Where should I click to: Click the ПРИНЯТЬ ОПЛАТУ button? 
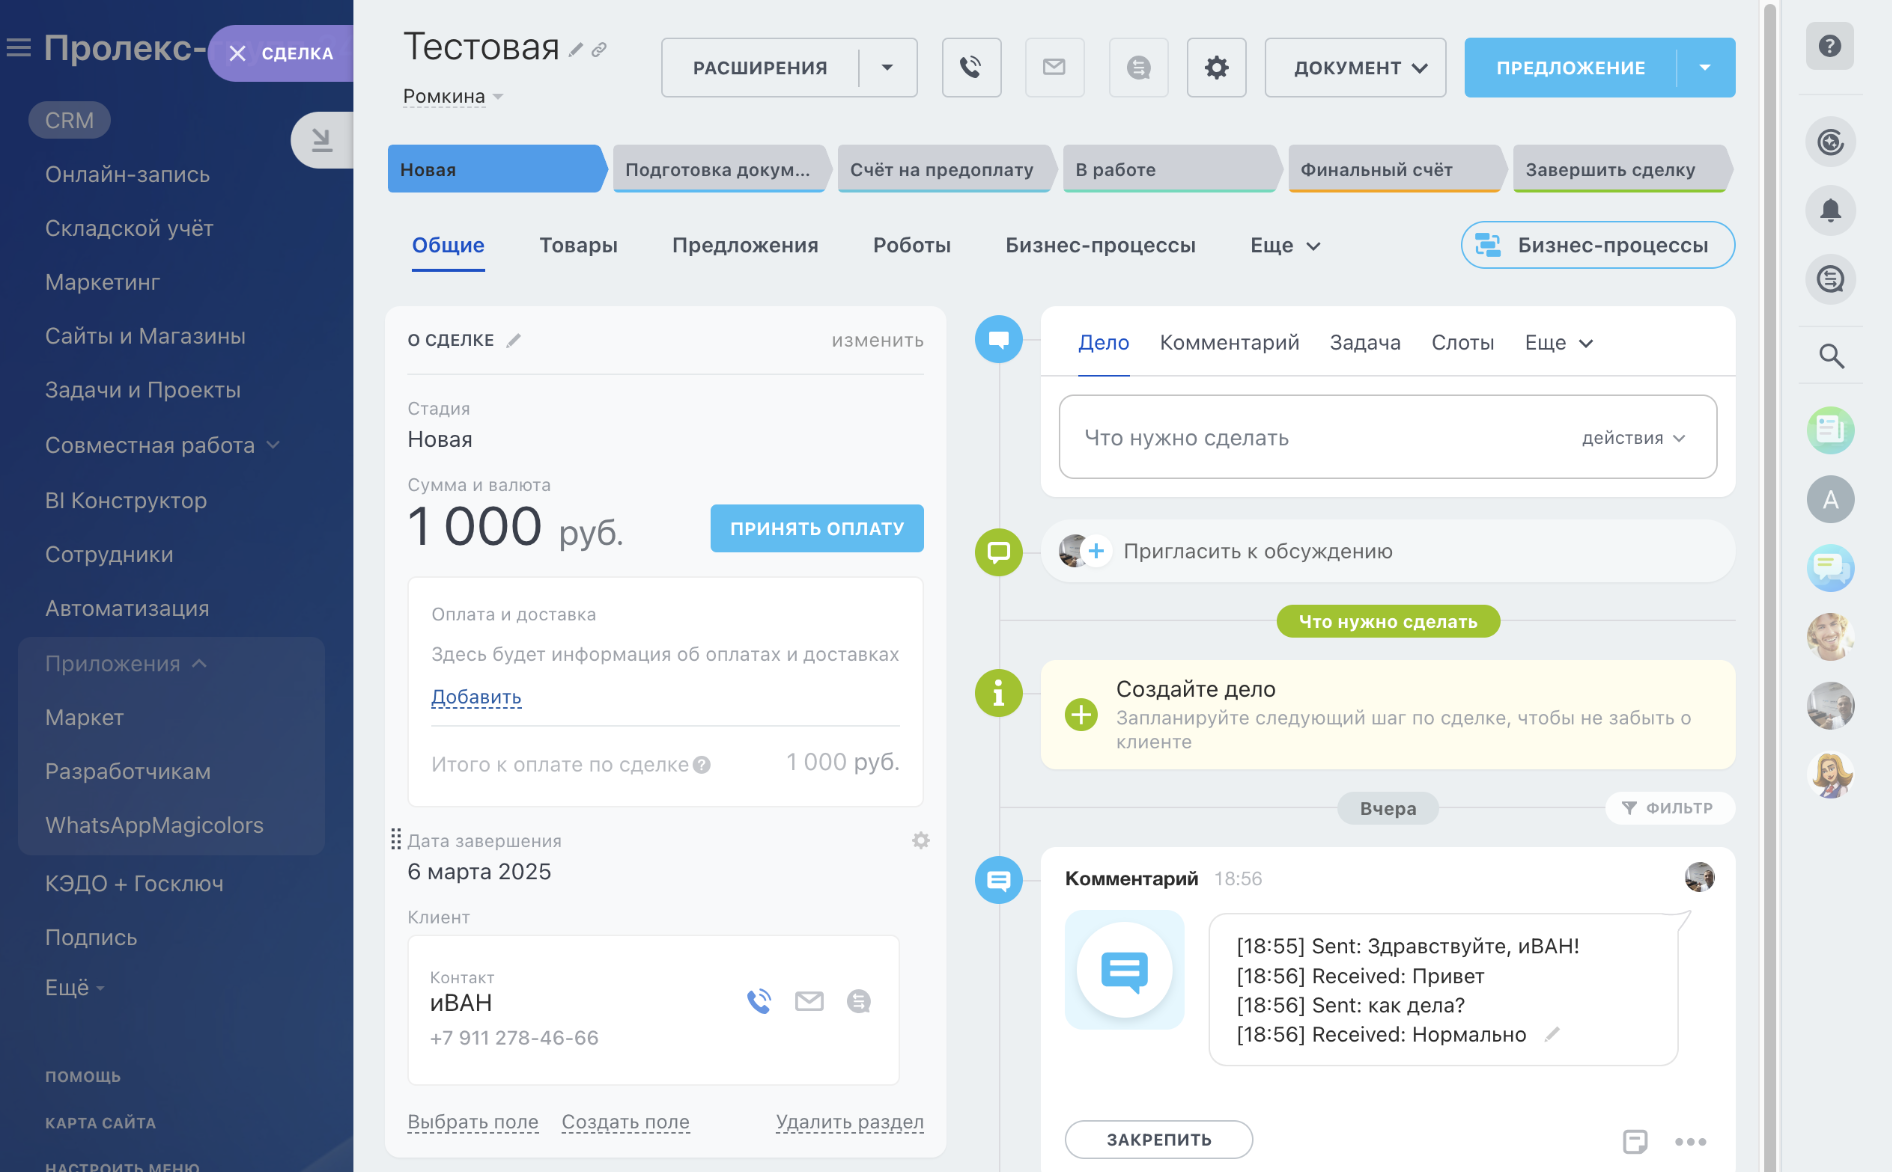(817, 528)
